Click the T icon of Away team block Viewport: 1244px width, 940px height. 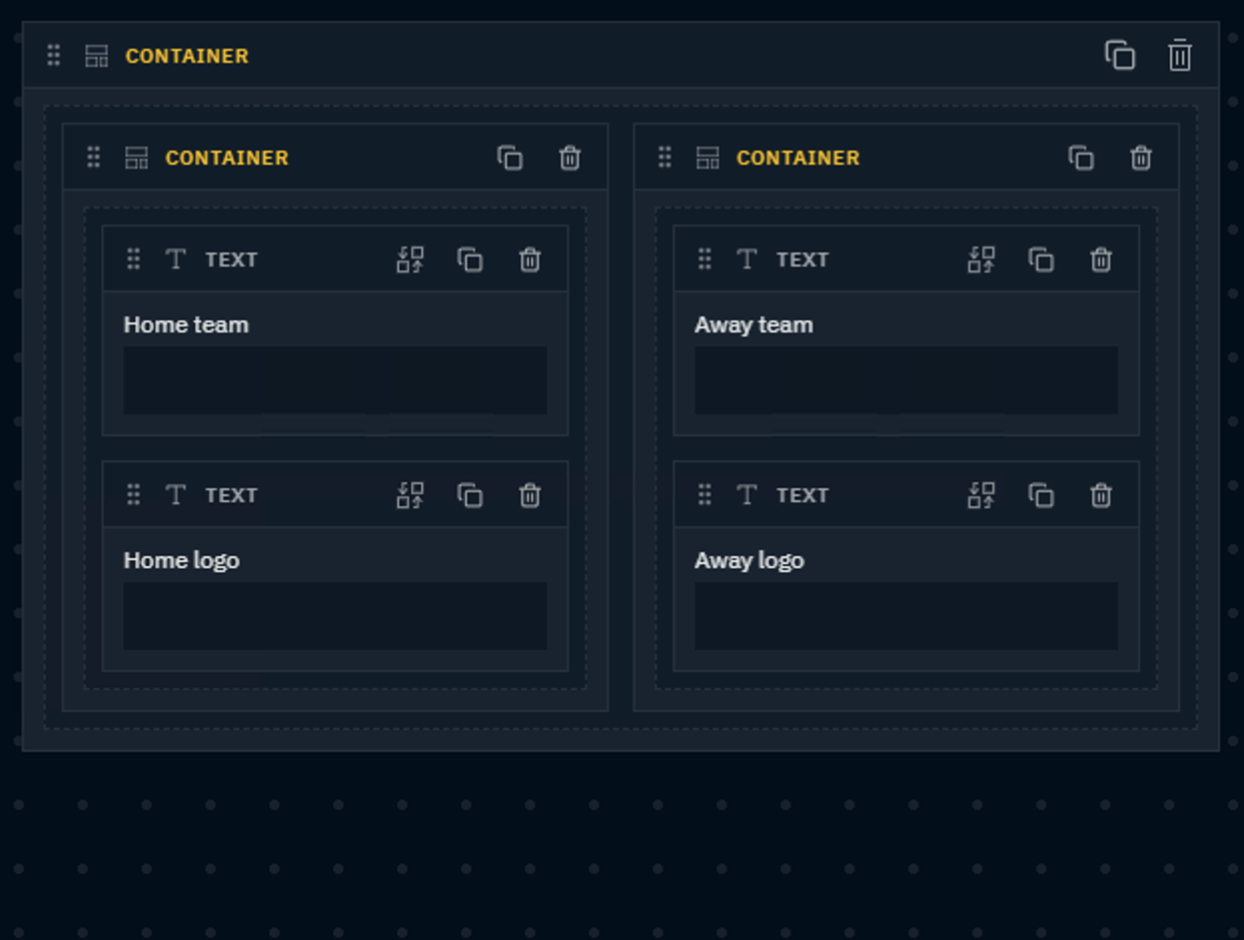[747, 260]
